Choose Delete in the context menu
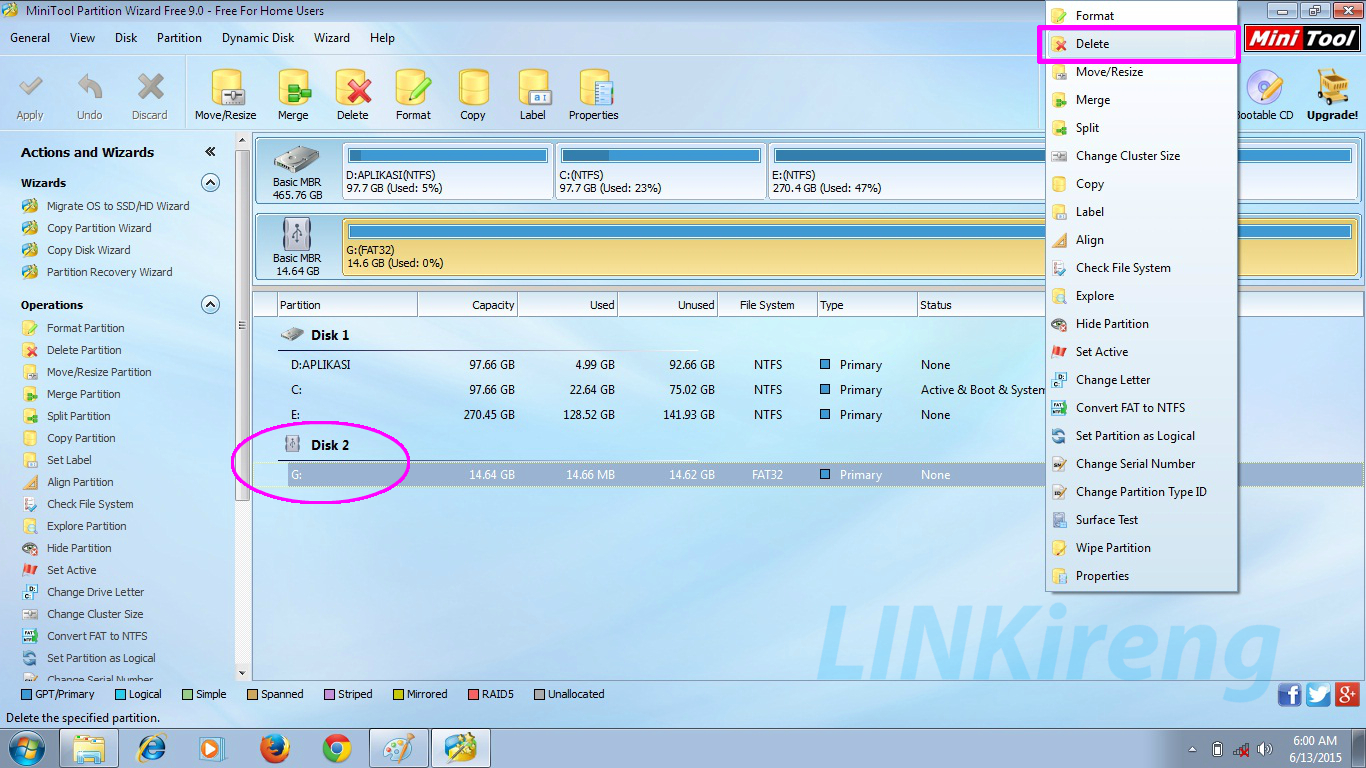This screenshot has width=1366, height=768. [x=1141, y=44]
